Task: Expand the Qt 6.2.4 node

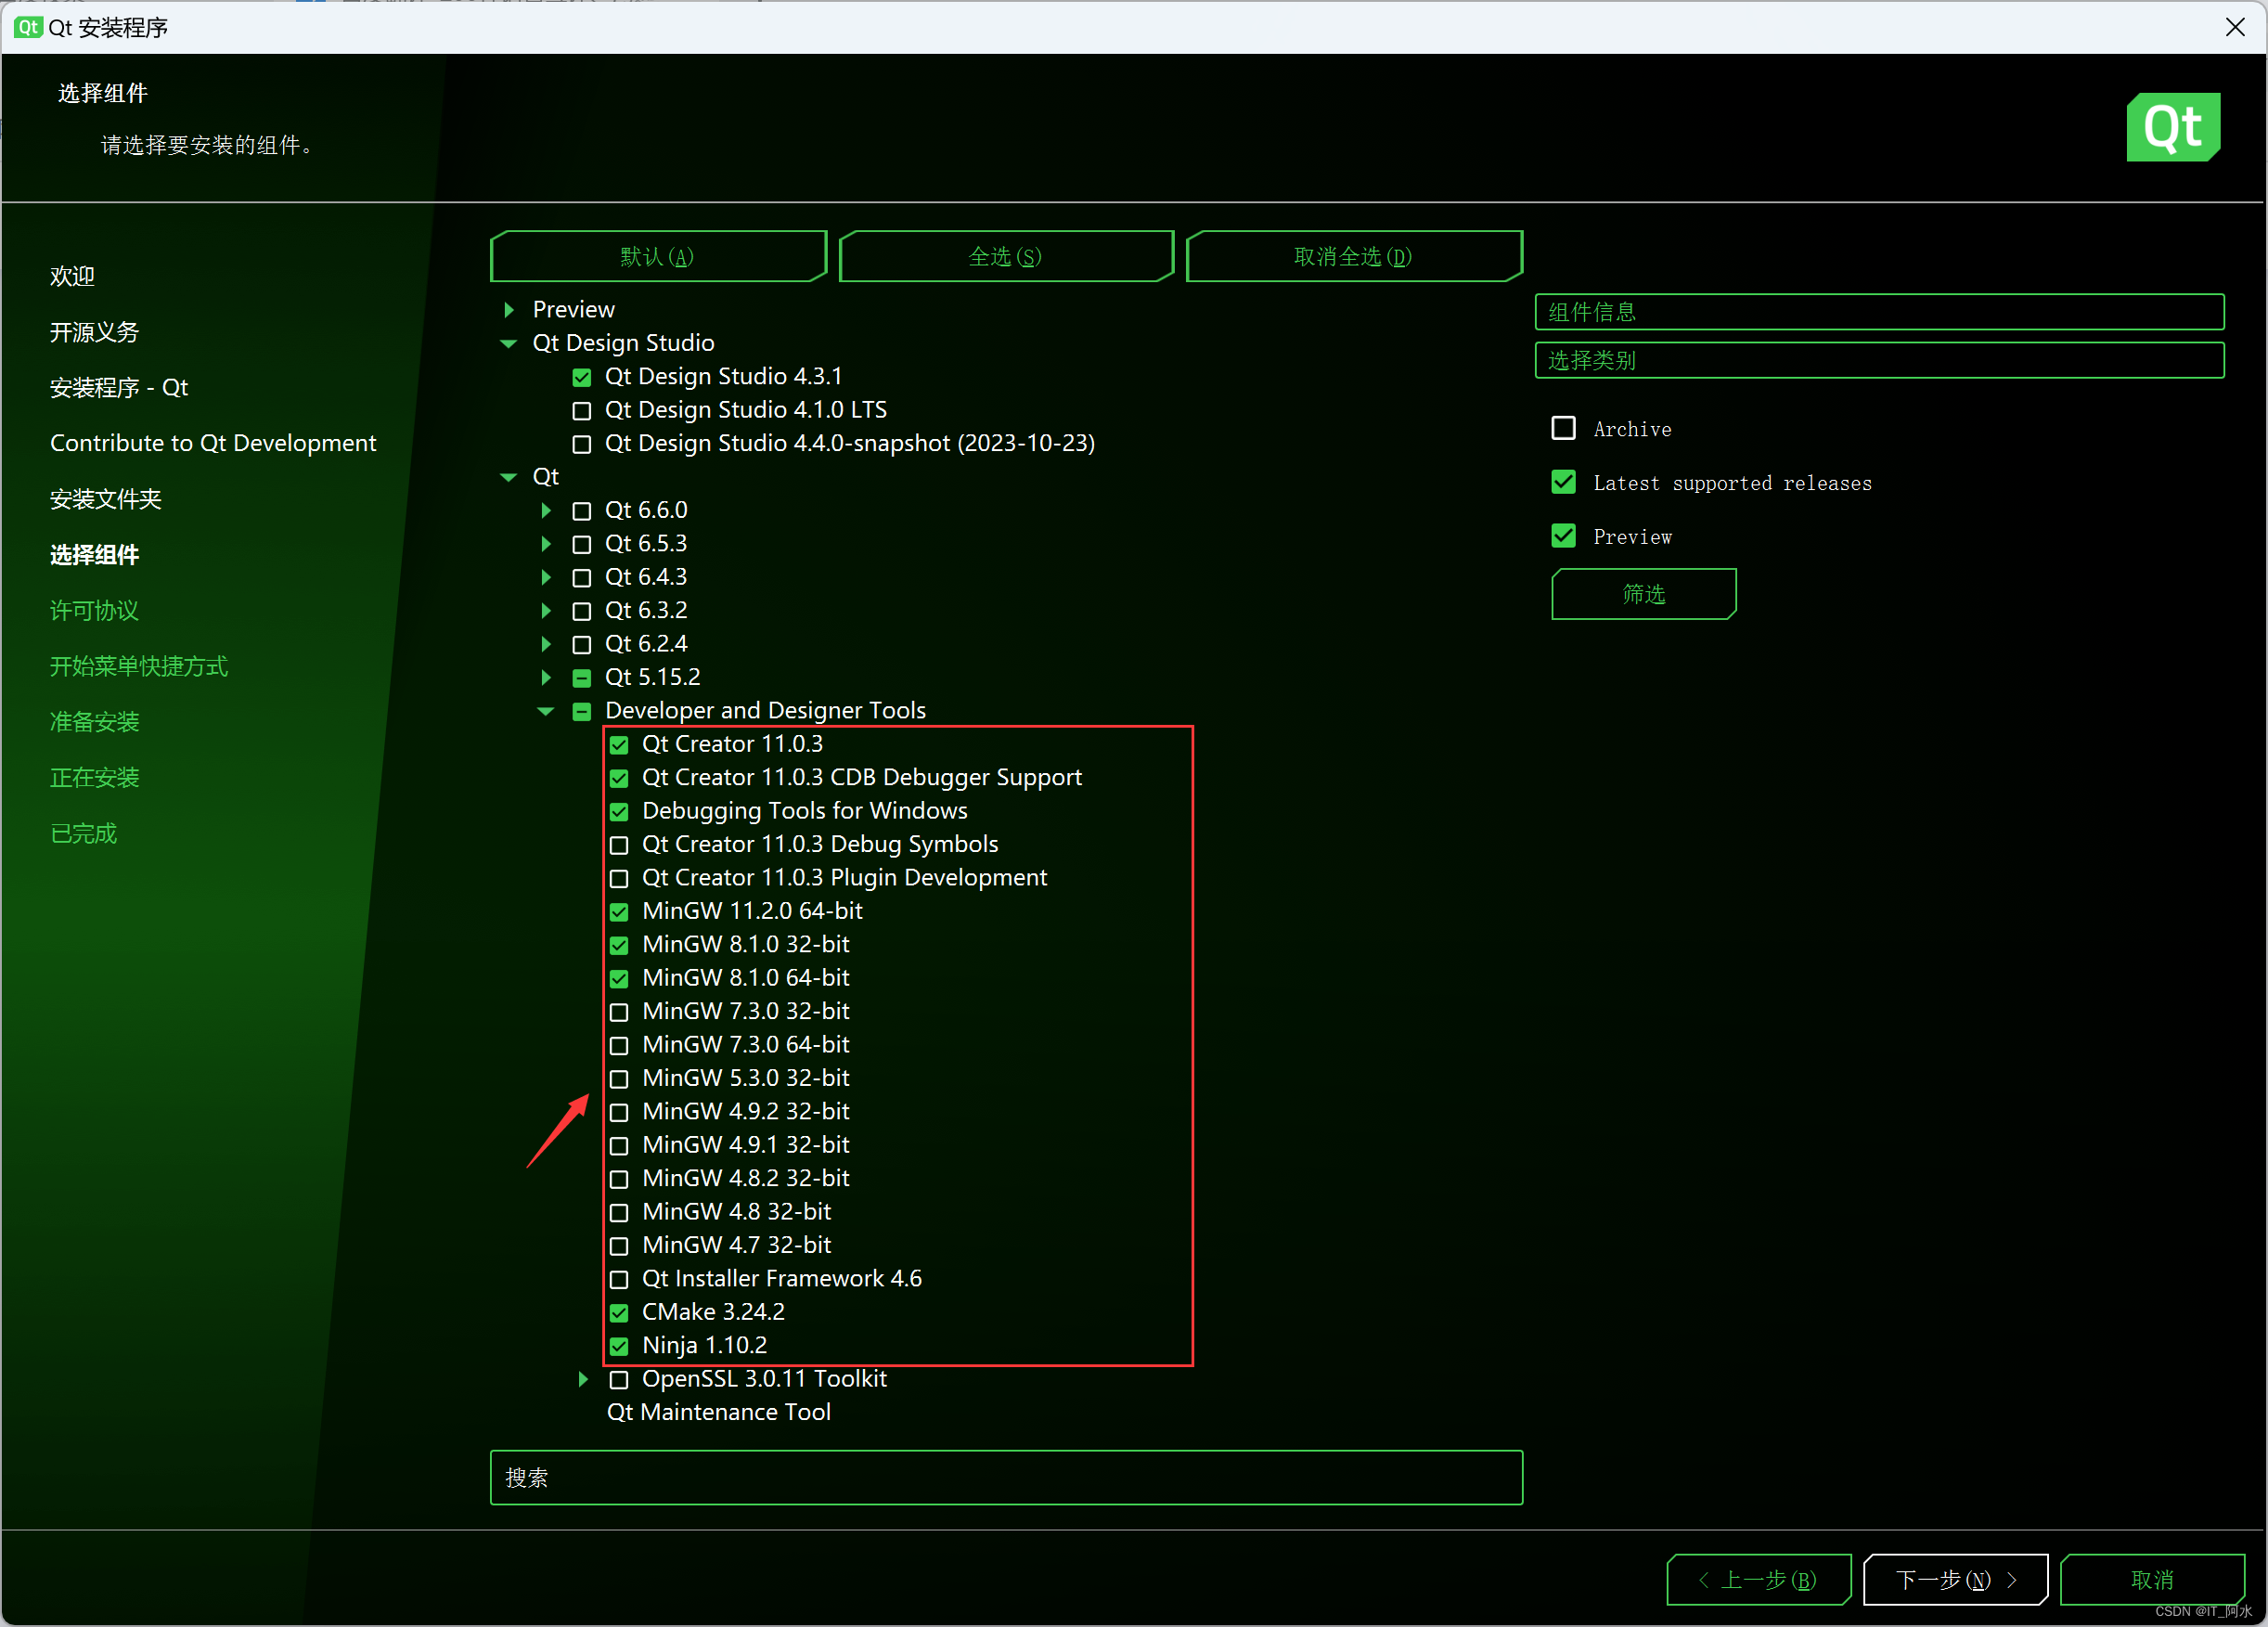Action: (546, 644)
